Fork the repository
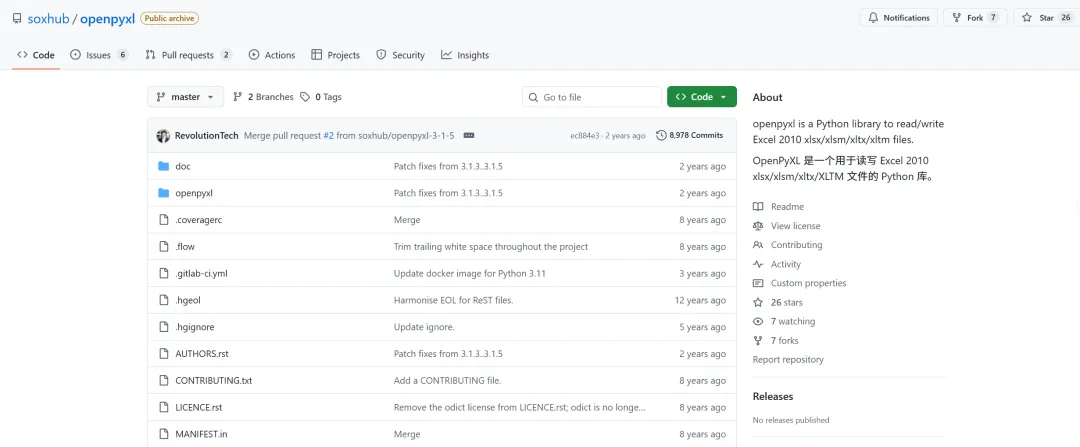 975,18
